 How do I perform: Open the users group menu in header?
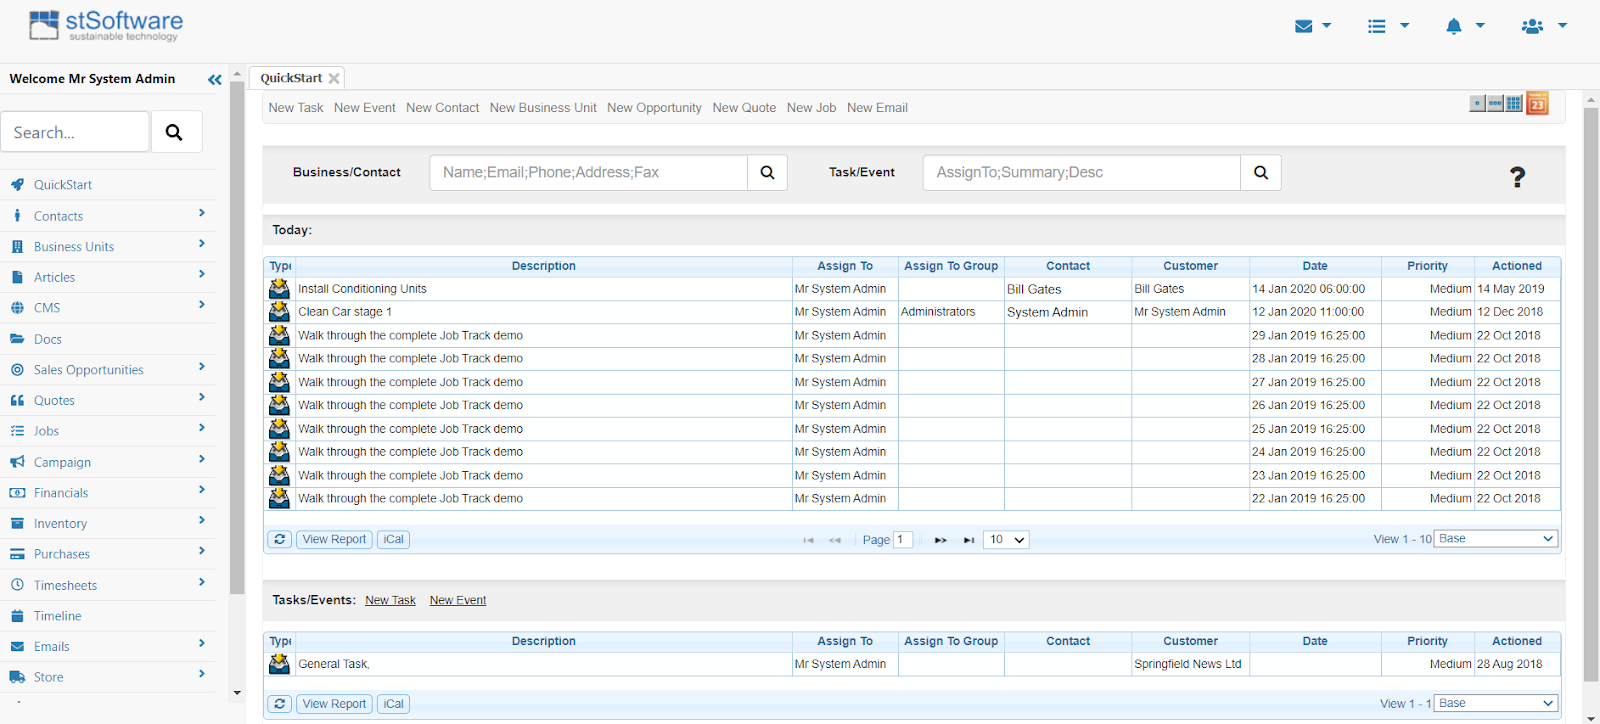(x=1543, y=26)
